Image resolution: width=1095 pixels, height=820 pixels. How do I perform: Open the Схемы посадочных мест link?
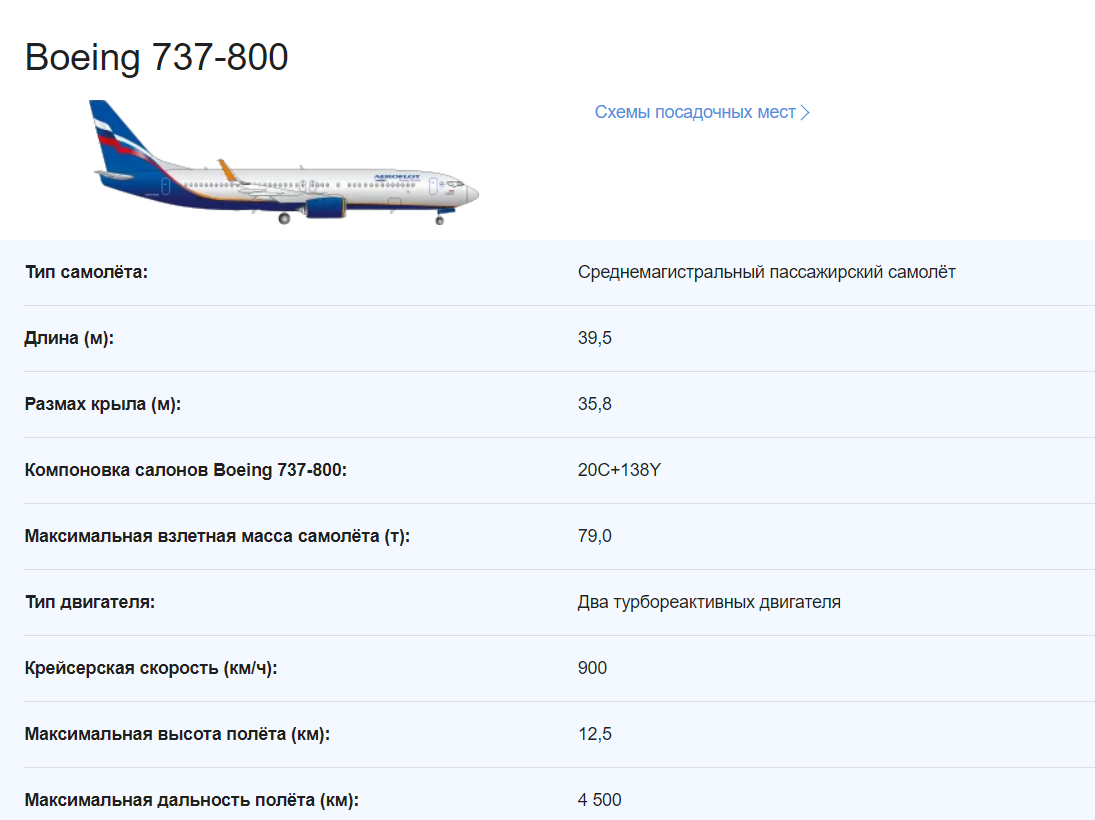[x=695, y=112]
